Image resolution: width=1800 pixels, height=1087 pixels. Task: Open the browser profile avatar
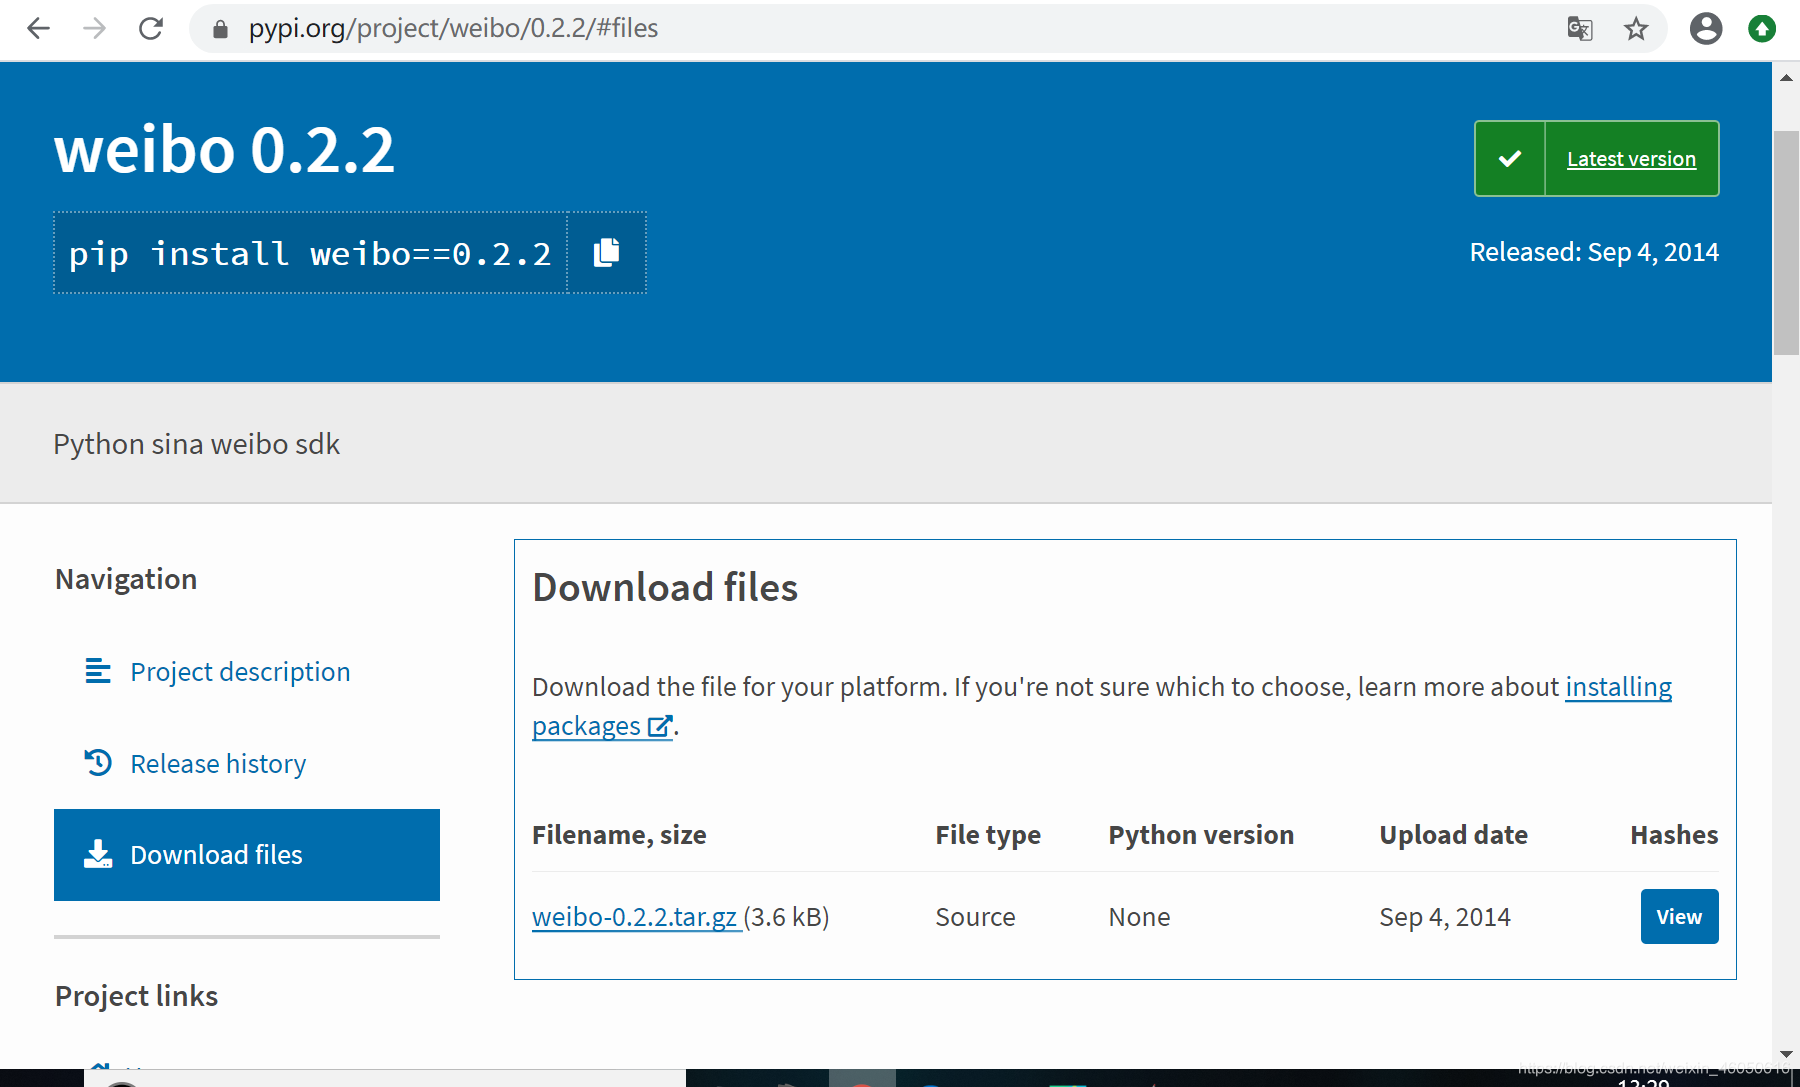(1706, 29)
